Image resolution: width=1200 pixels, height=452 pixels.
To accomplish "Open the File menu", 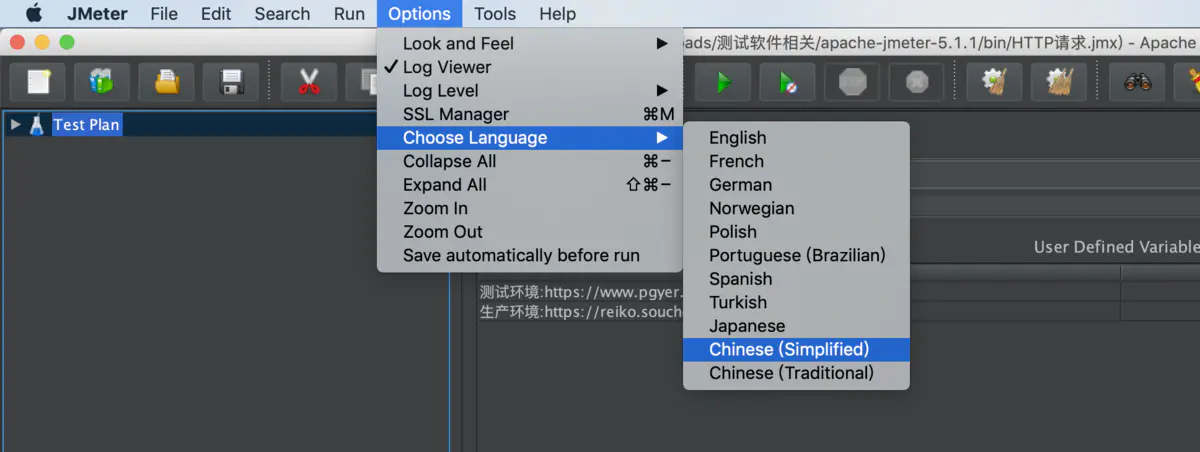I will click(164, 14).
